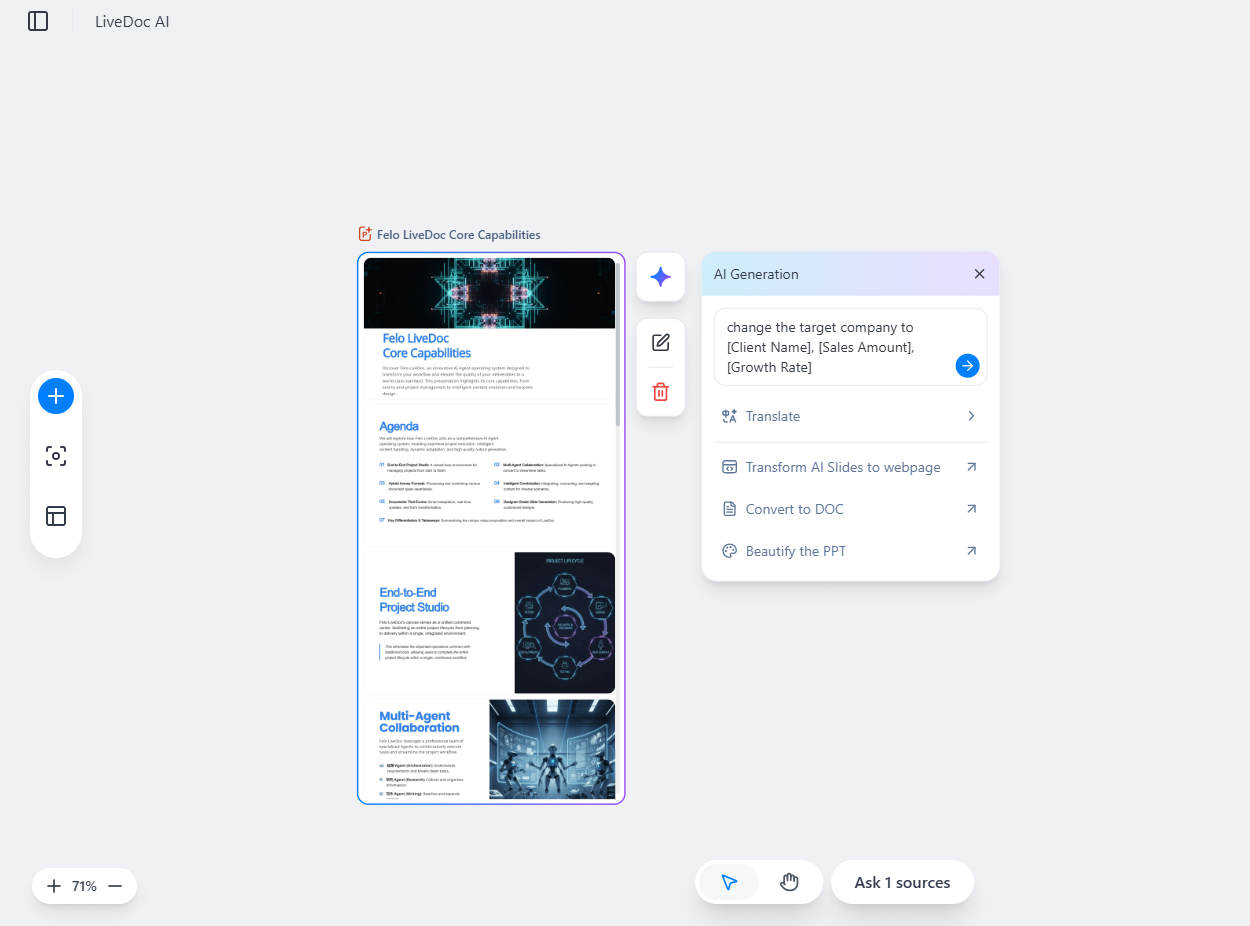Click the blue add (plus) button
This screenshot has height=926, width=1250.
[56, 396]
